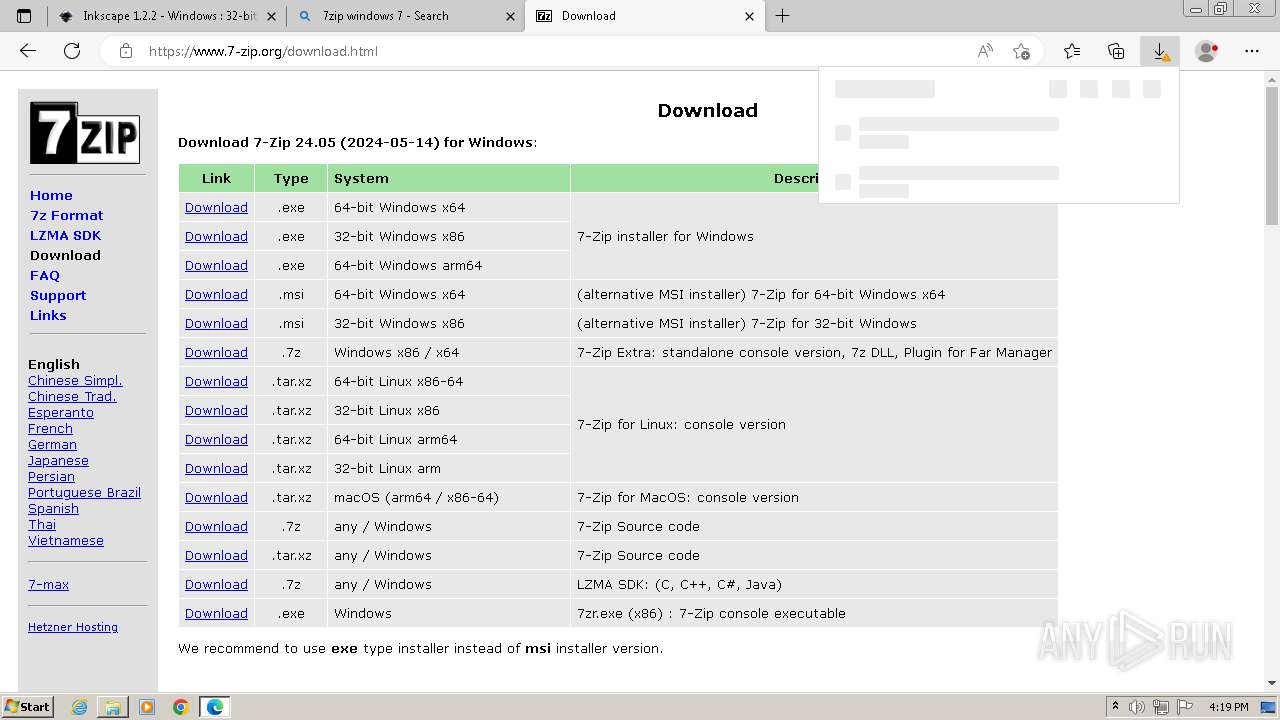Open tab actions menu icon
This screenshot has width=1280, height=720.
(24, 16)
